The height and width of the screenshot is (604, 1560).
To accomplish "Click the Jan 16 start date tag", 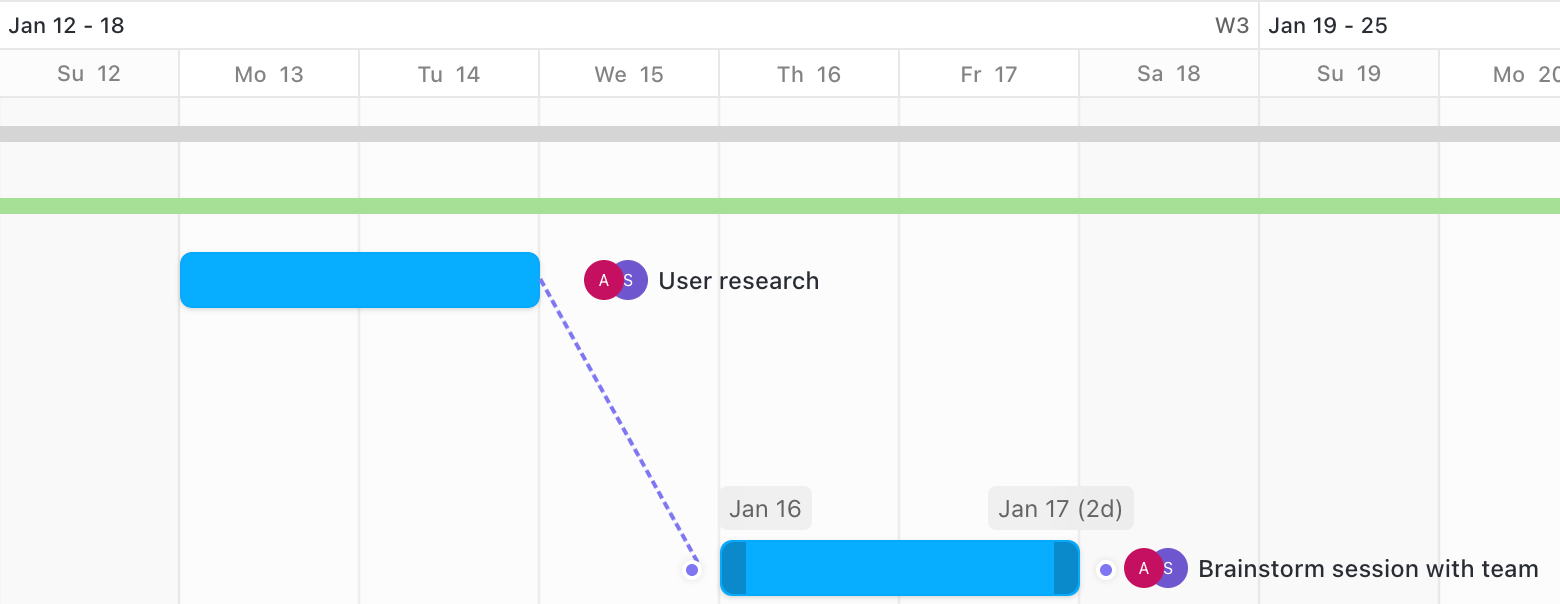I will [x=765, y=509].
